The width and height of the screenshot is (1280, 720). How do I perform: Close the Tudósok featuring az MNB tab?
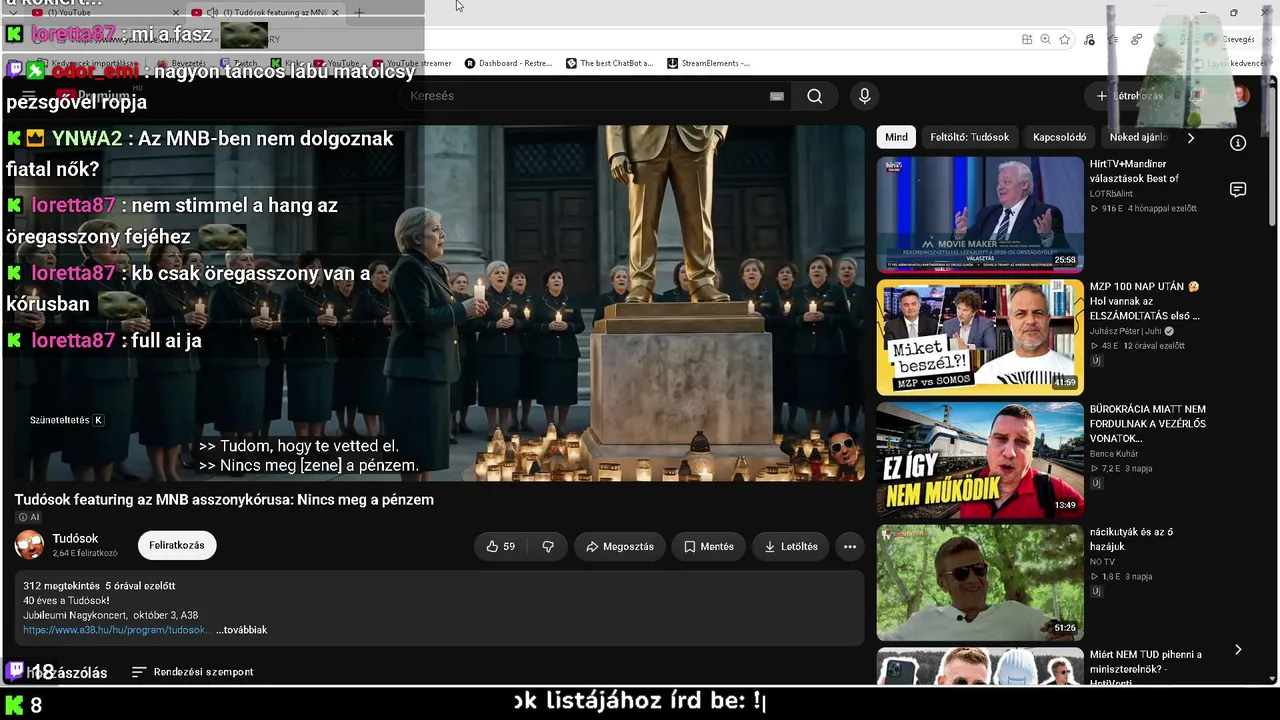pos(335,13)
